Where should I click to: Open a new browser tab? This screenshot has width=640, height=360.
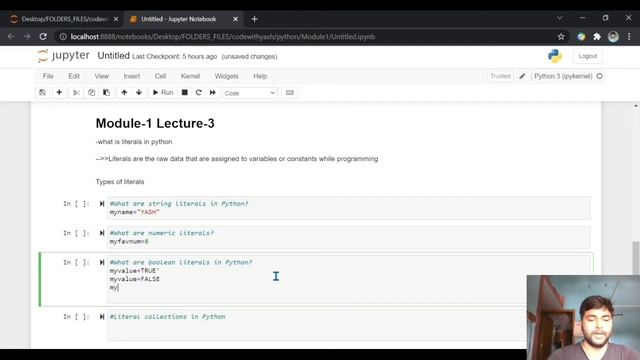point(254,19)
